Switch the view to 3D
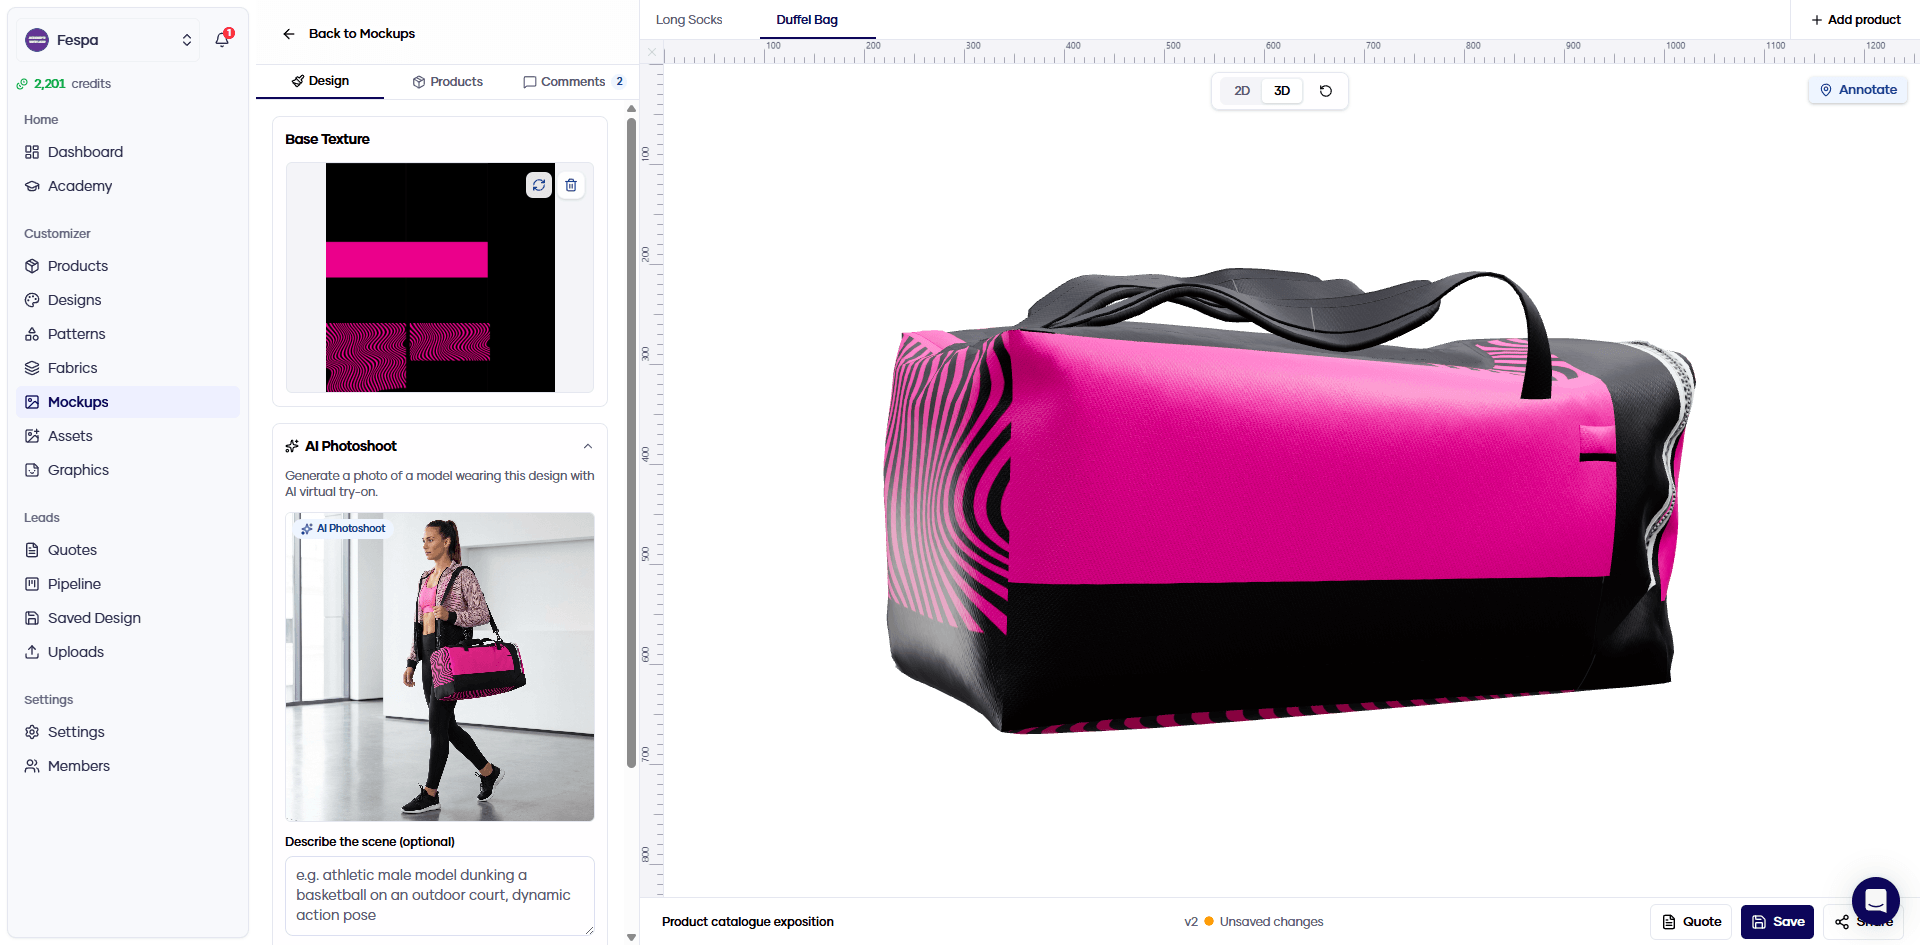This screenshot has width=1920, height=945. pyautogui.click(x=1282, y=91)
